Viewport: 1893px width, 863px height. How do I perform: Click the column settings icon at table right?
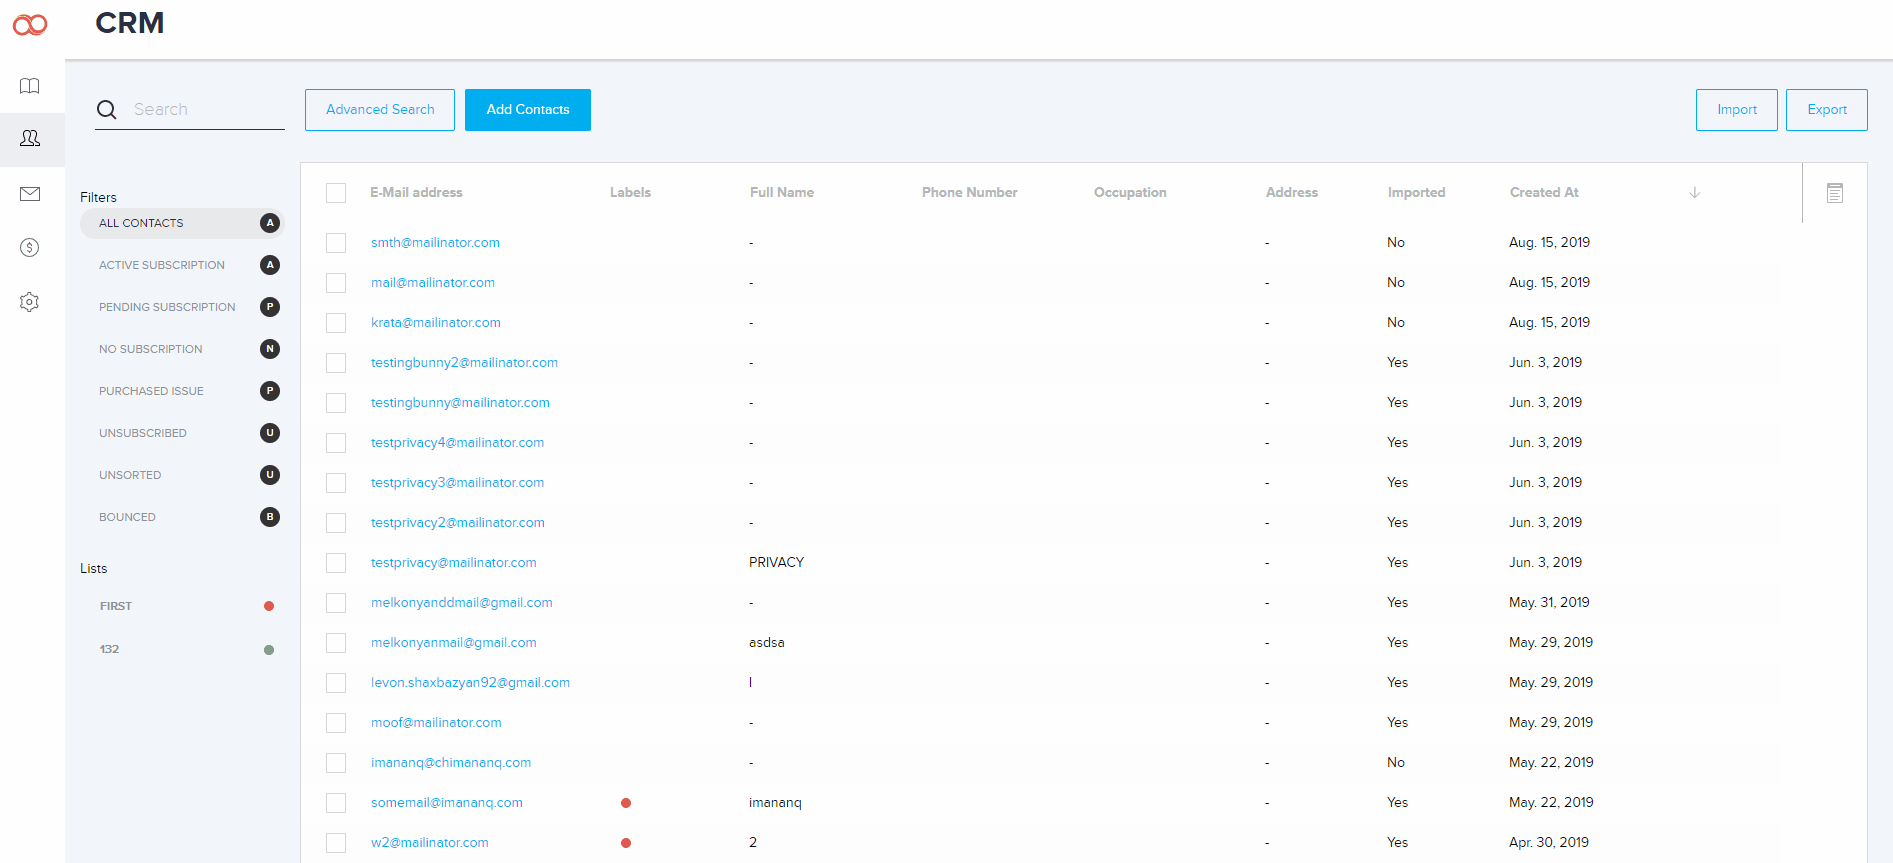click(x=1834, y=193)
